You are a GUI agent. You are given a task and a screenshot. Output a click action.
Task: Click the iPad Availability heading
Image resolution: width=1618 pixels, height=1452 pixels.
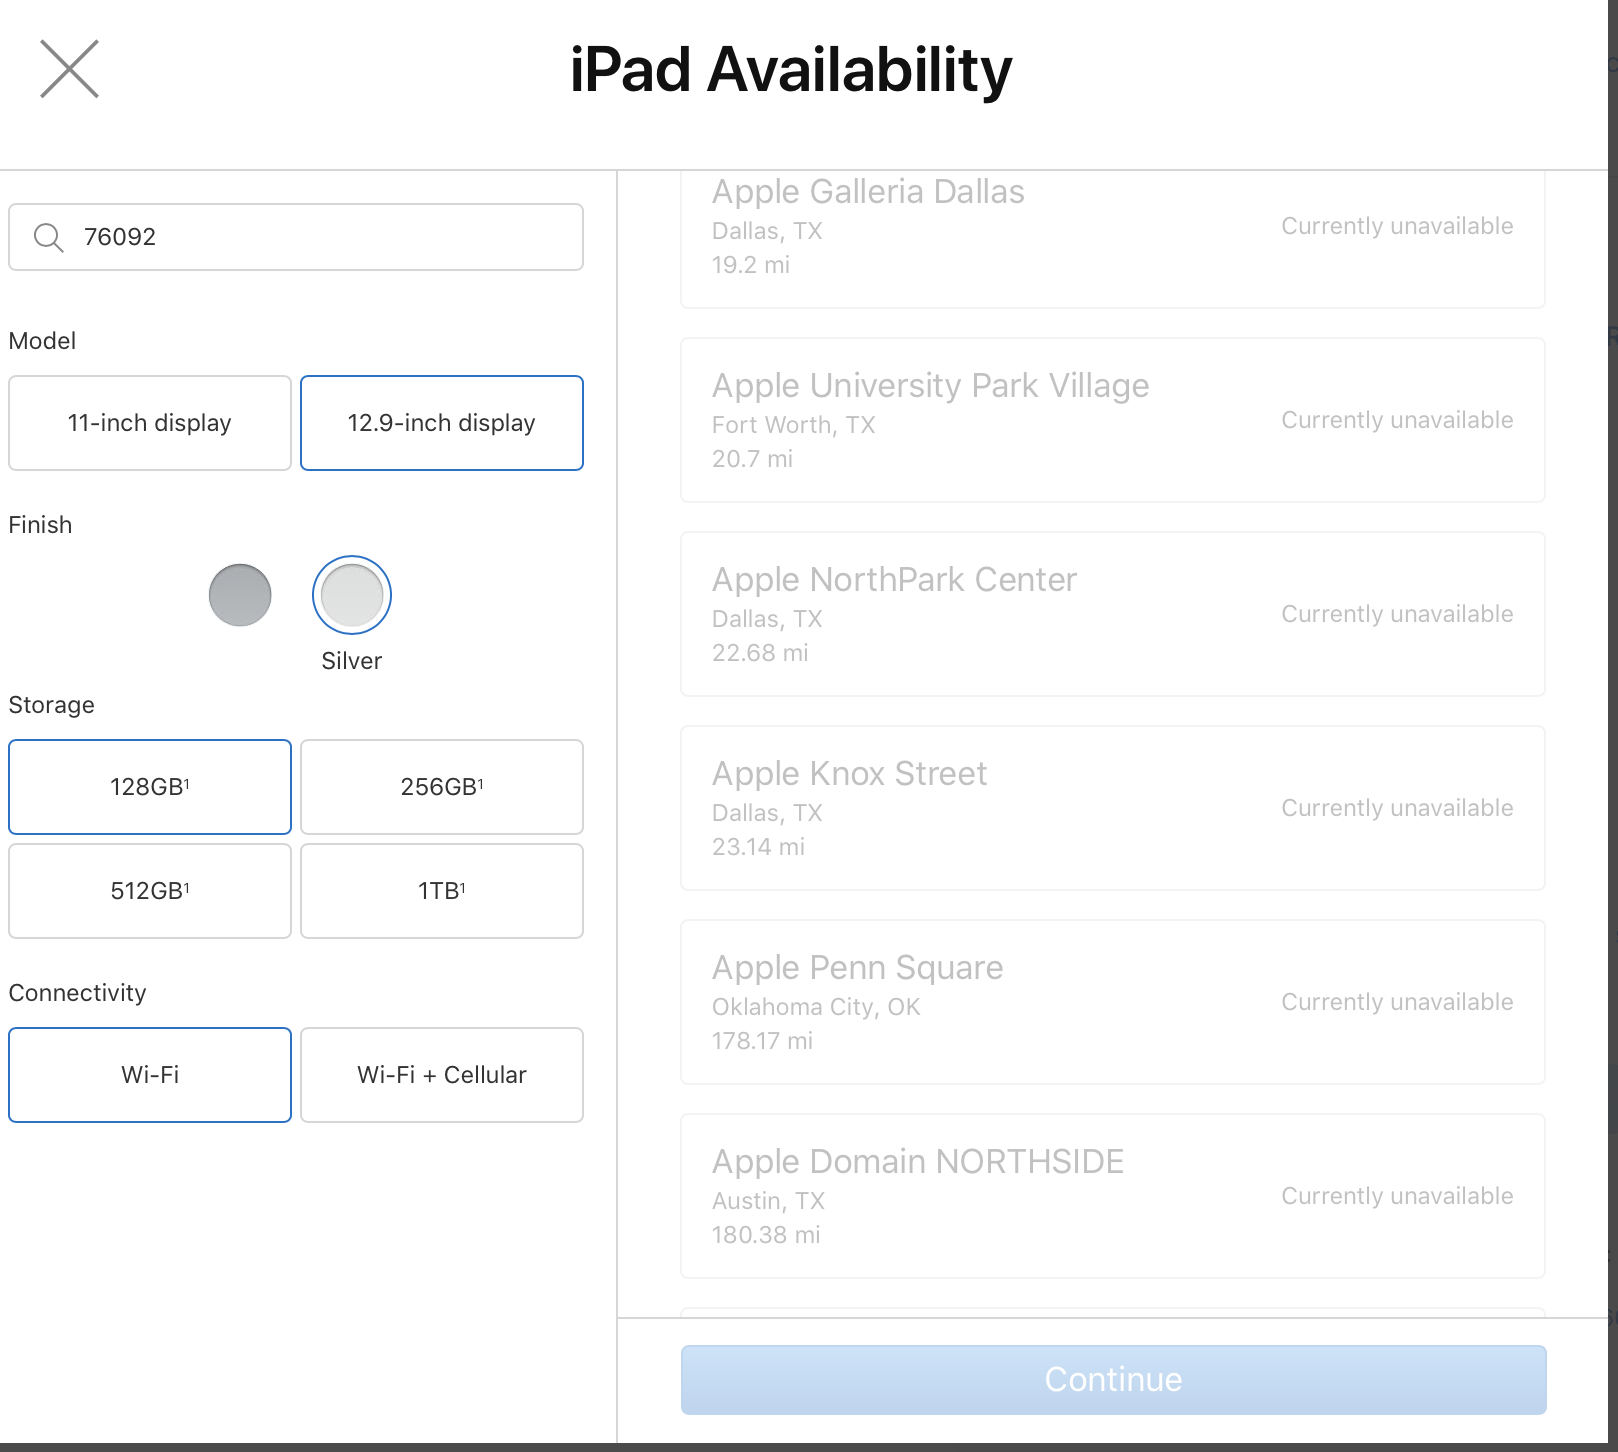click(791, 70)
